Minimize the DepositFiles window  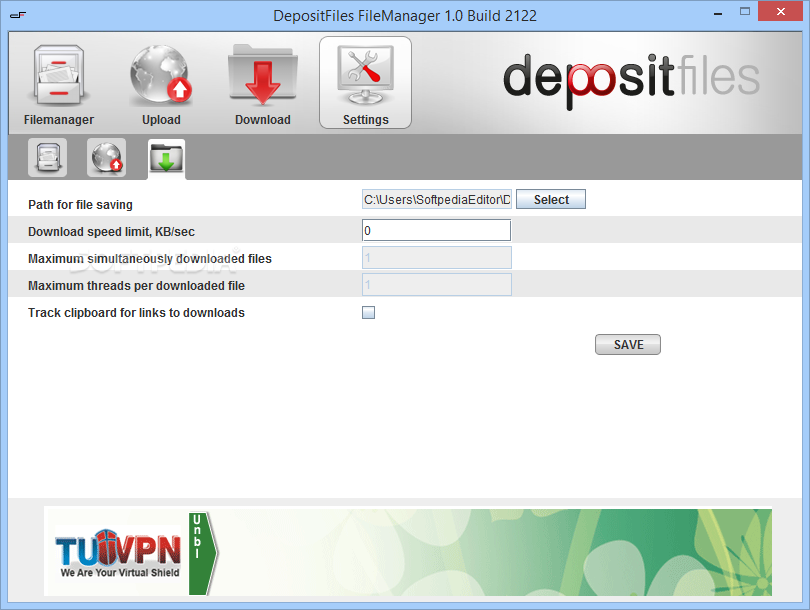pyautogui.click(x=718, y=13)
